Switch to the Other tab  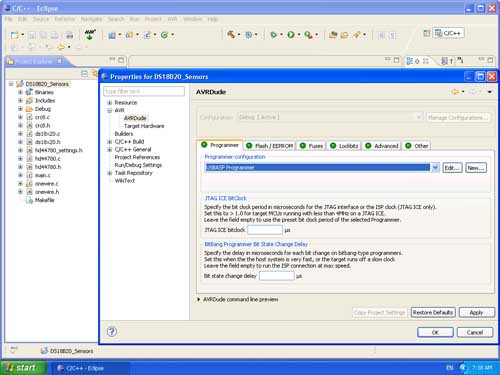tap(417, 146)
